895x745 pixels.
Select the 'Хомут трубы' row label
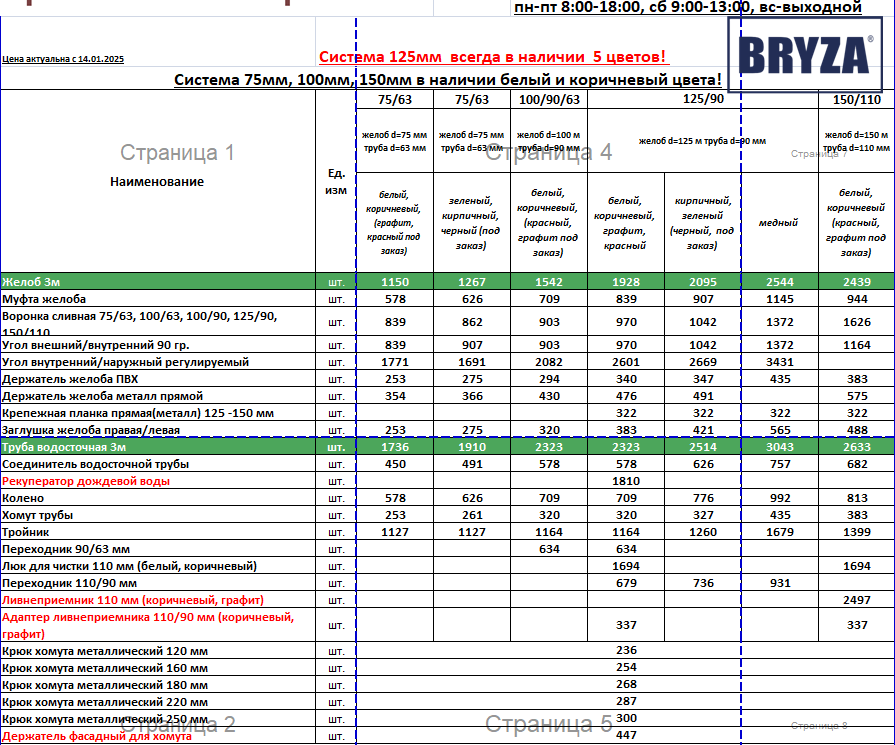pyautogui.click(x=38, y=515)
